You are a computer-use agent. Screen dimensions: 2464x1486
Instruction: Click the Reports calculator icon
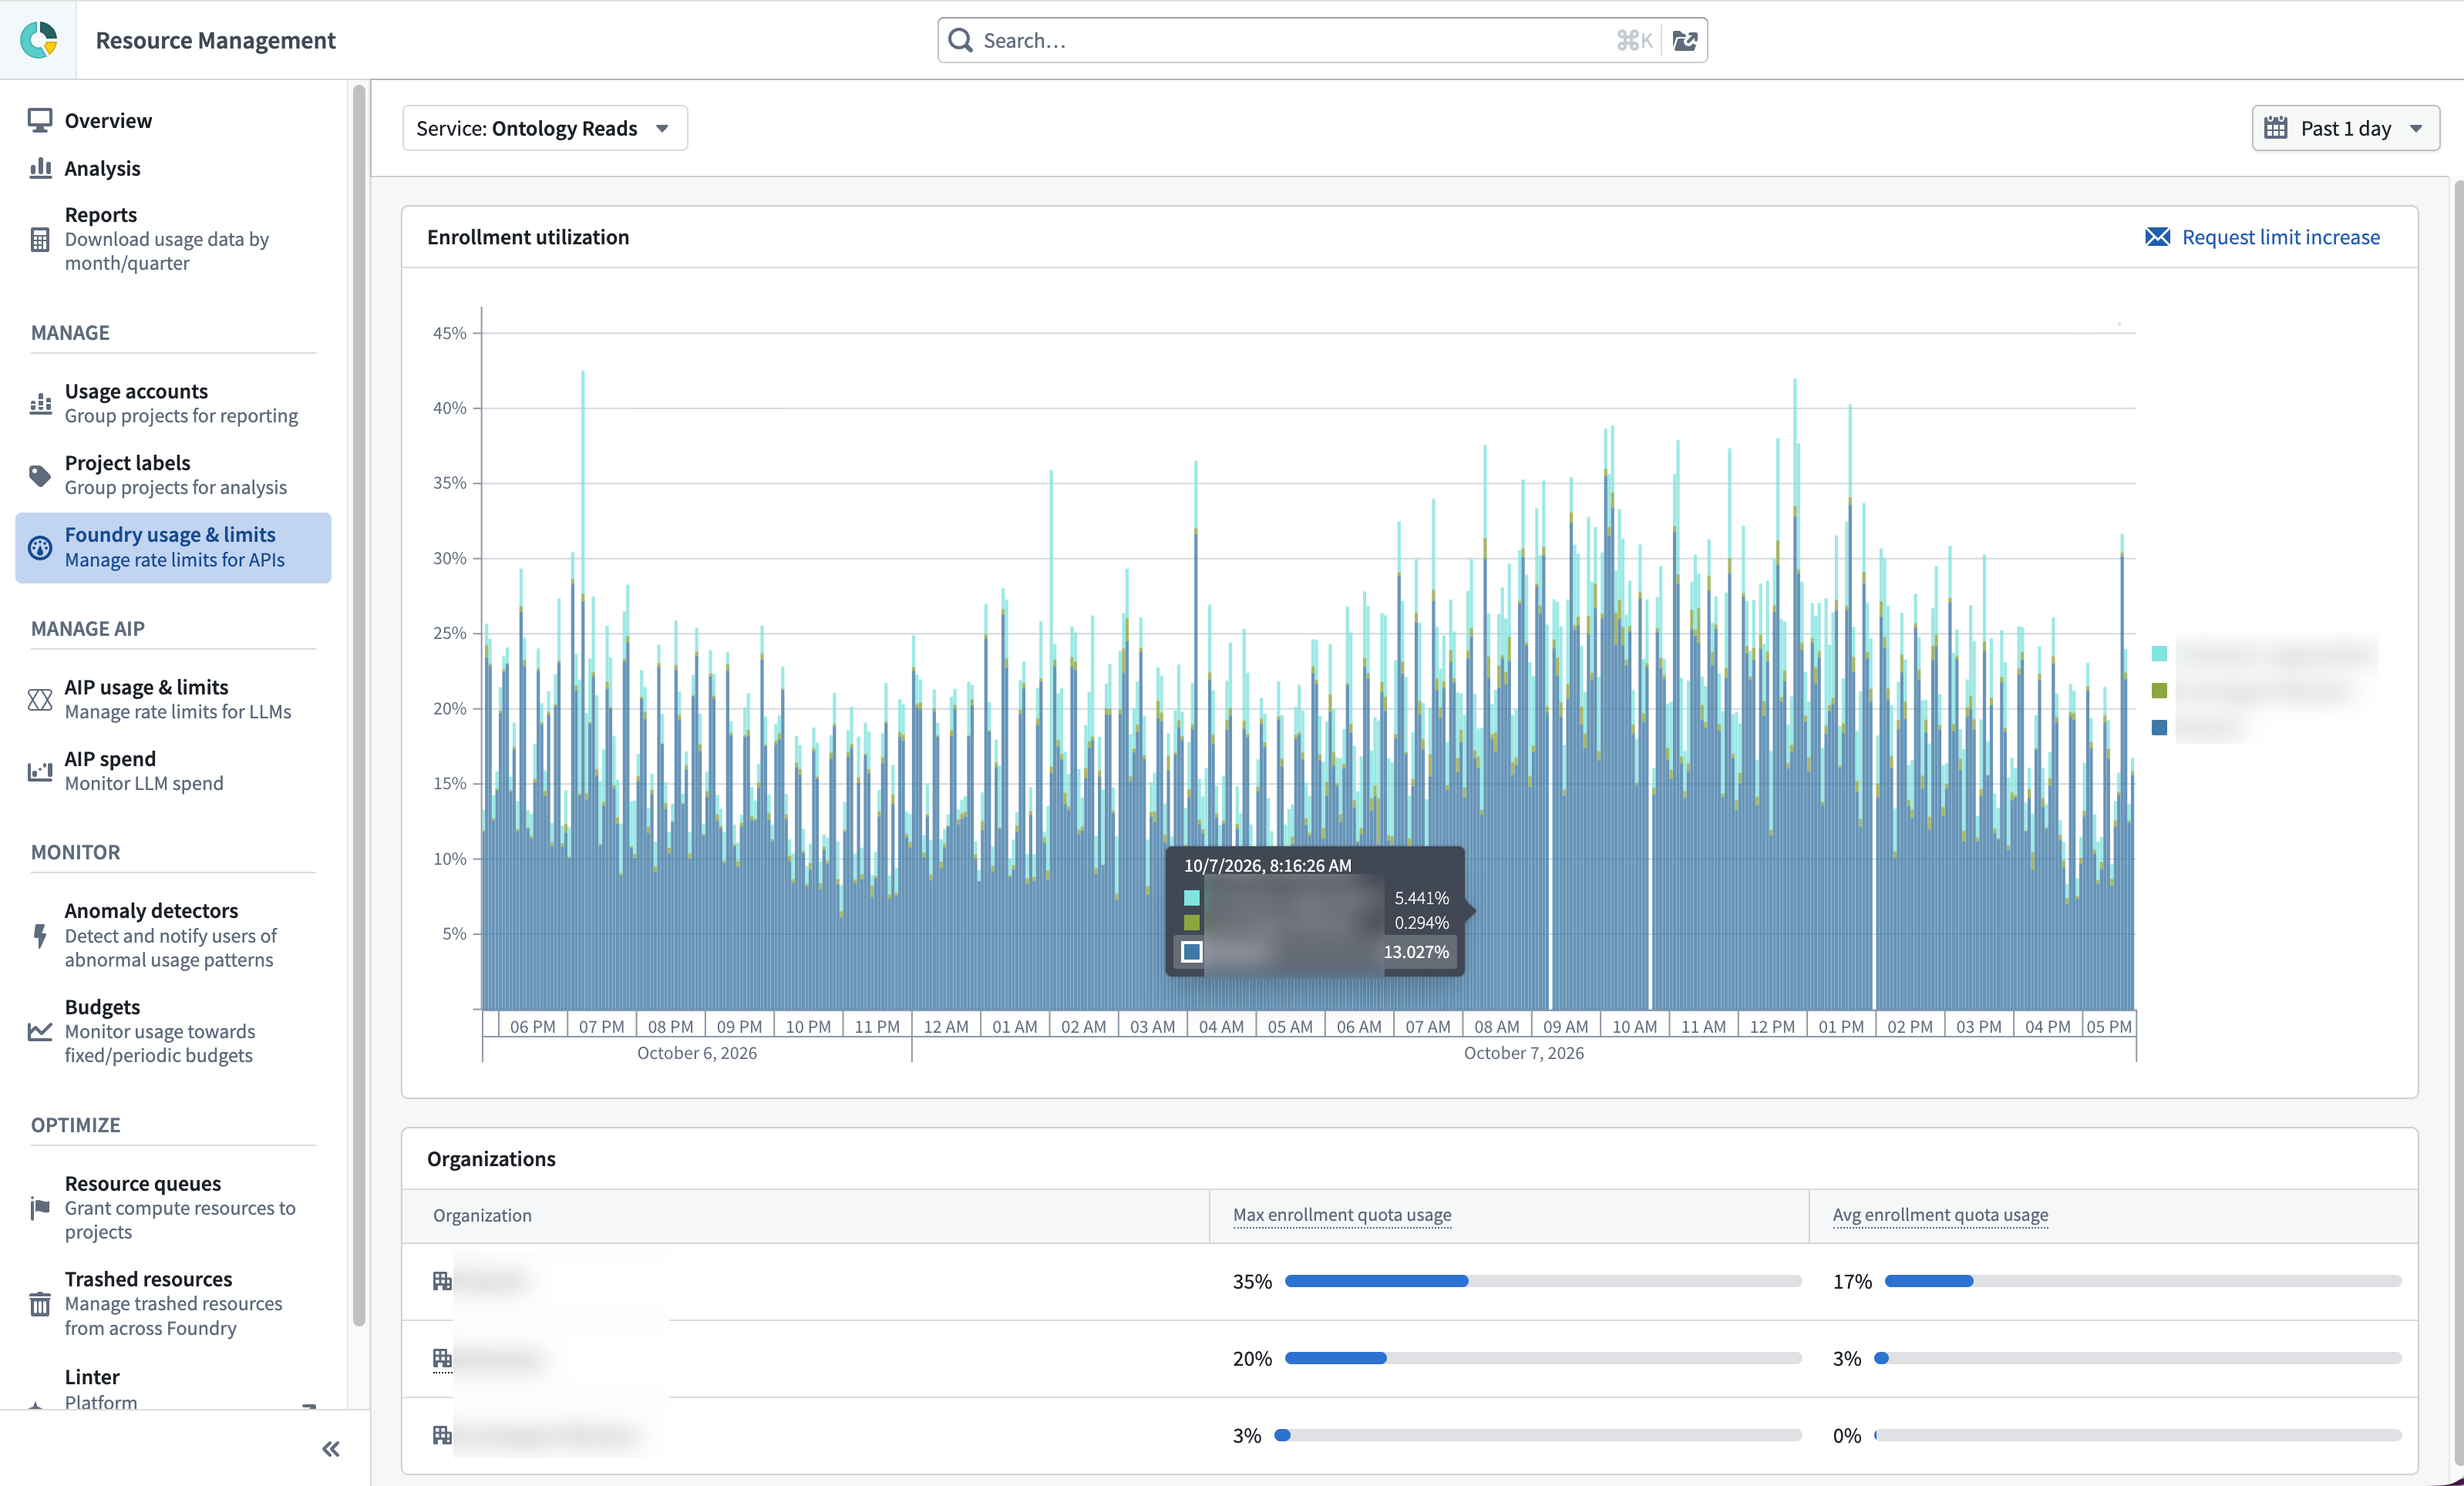click(40, 239)
